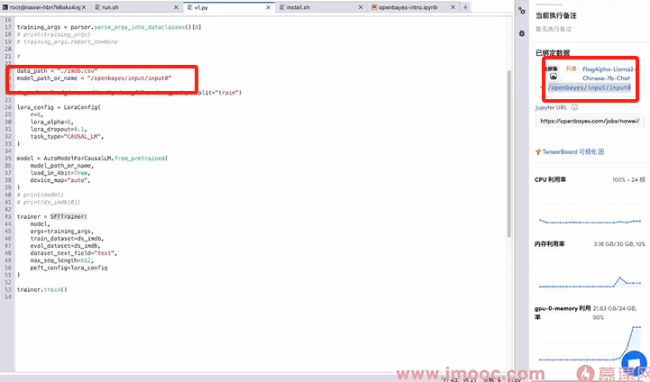The image size is (650, 382).
Task: Click the TensorBoard flame icon
Action: 538,152
